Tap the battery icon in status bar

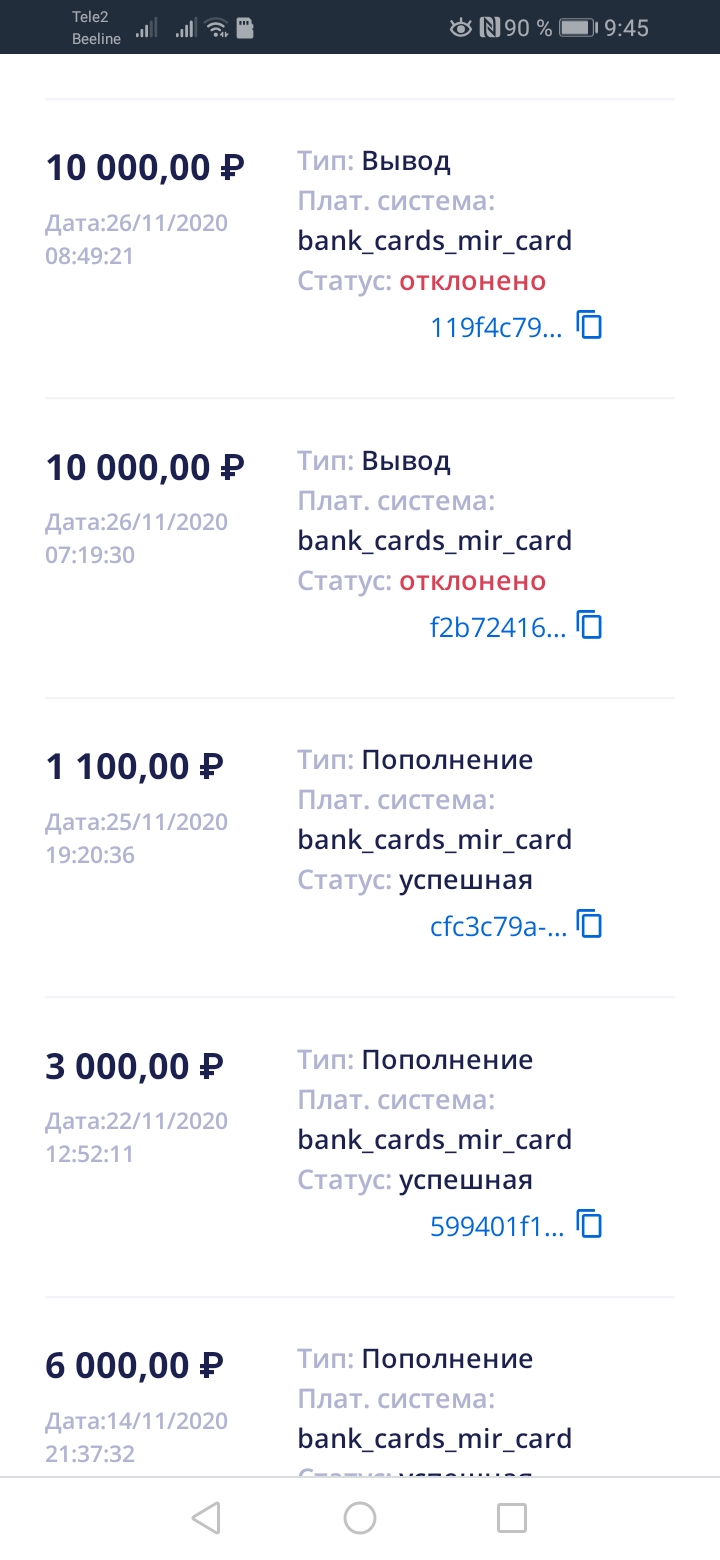(x=578, y=28)
